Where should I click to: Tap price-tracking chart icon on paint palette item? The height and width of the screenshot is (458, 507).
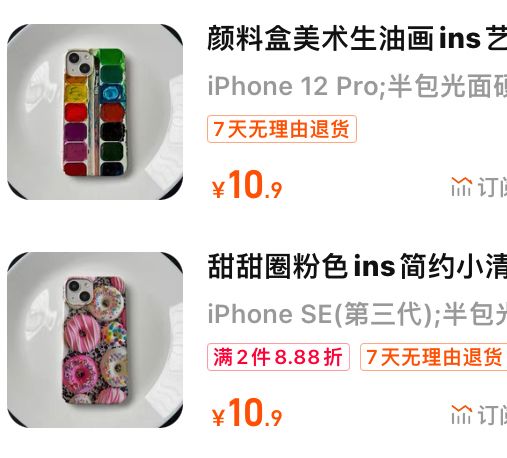point(462,187)
